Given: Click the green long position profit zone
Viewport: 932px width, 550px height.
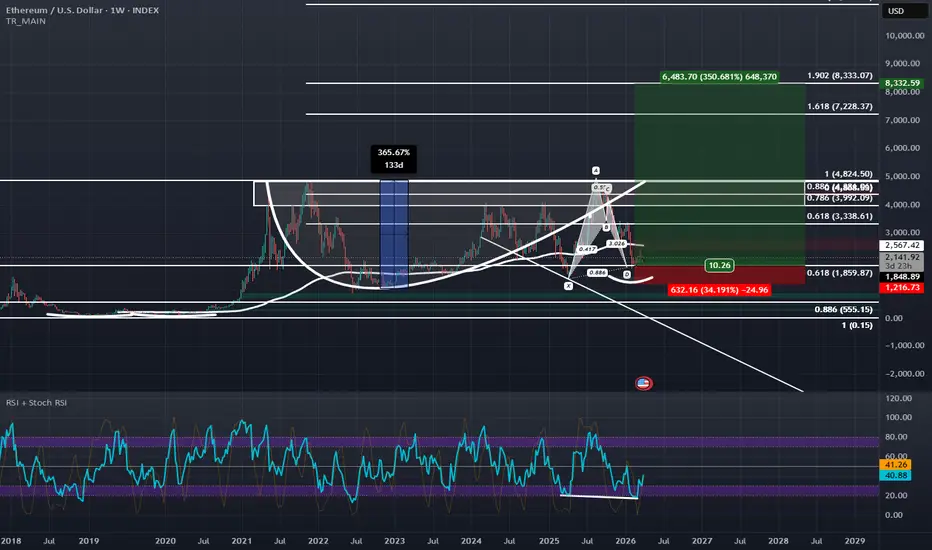Looking at the screenshot, I should tap(720, 174).
